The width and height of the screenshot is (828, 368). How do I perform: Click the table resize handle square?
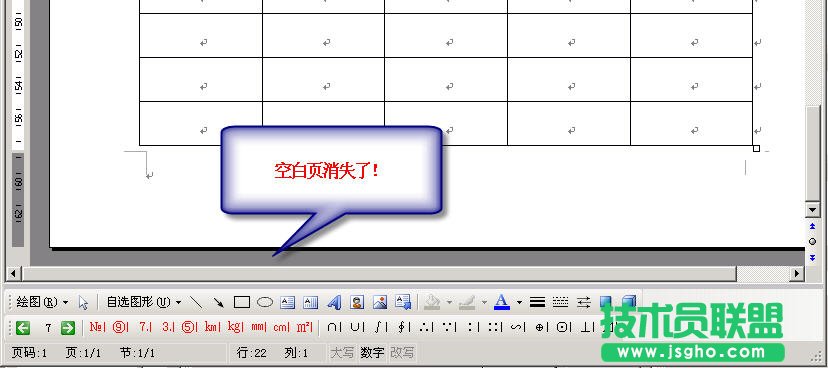pyautogui.click(x=756, y=149)
